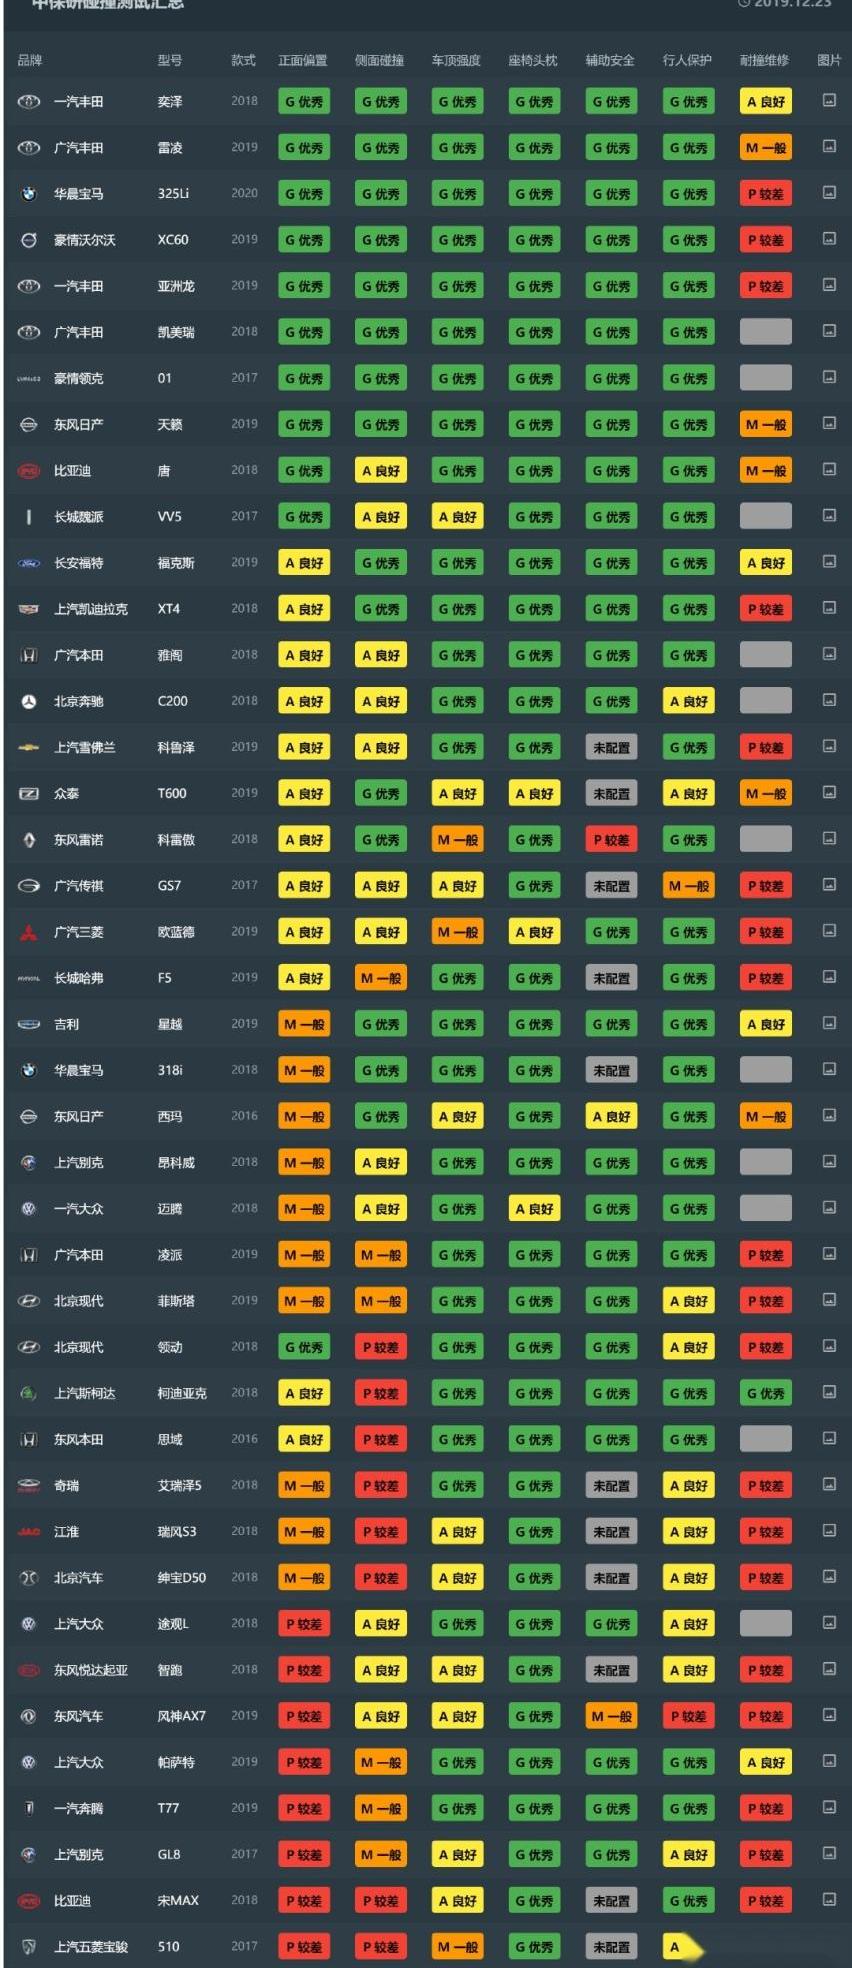Viewport: 852px width, 1968px height.
Task: Select the brand name 豪情领克
Action: [x=79, y=378]
